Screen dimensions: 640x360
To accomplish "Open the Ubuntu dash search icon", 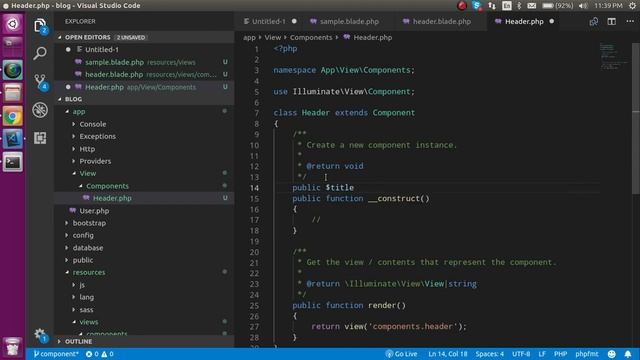I will coord(13,24).
